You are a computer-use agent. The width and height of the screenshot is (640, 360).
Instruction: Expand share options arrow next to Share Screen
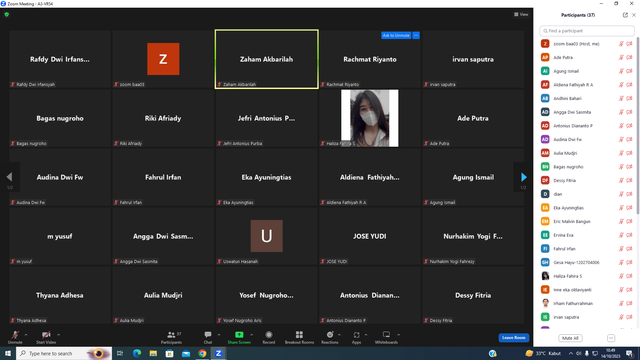(x=251, y=335)
